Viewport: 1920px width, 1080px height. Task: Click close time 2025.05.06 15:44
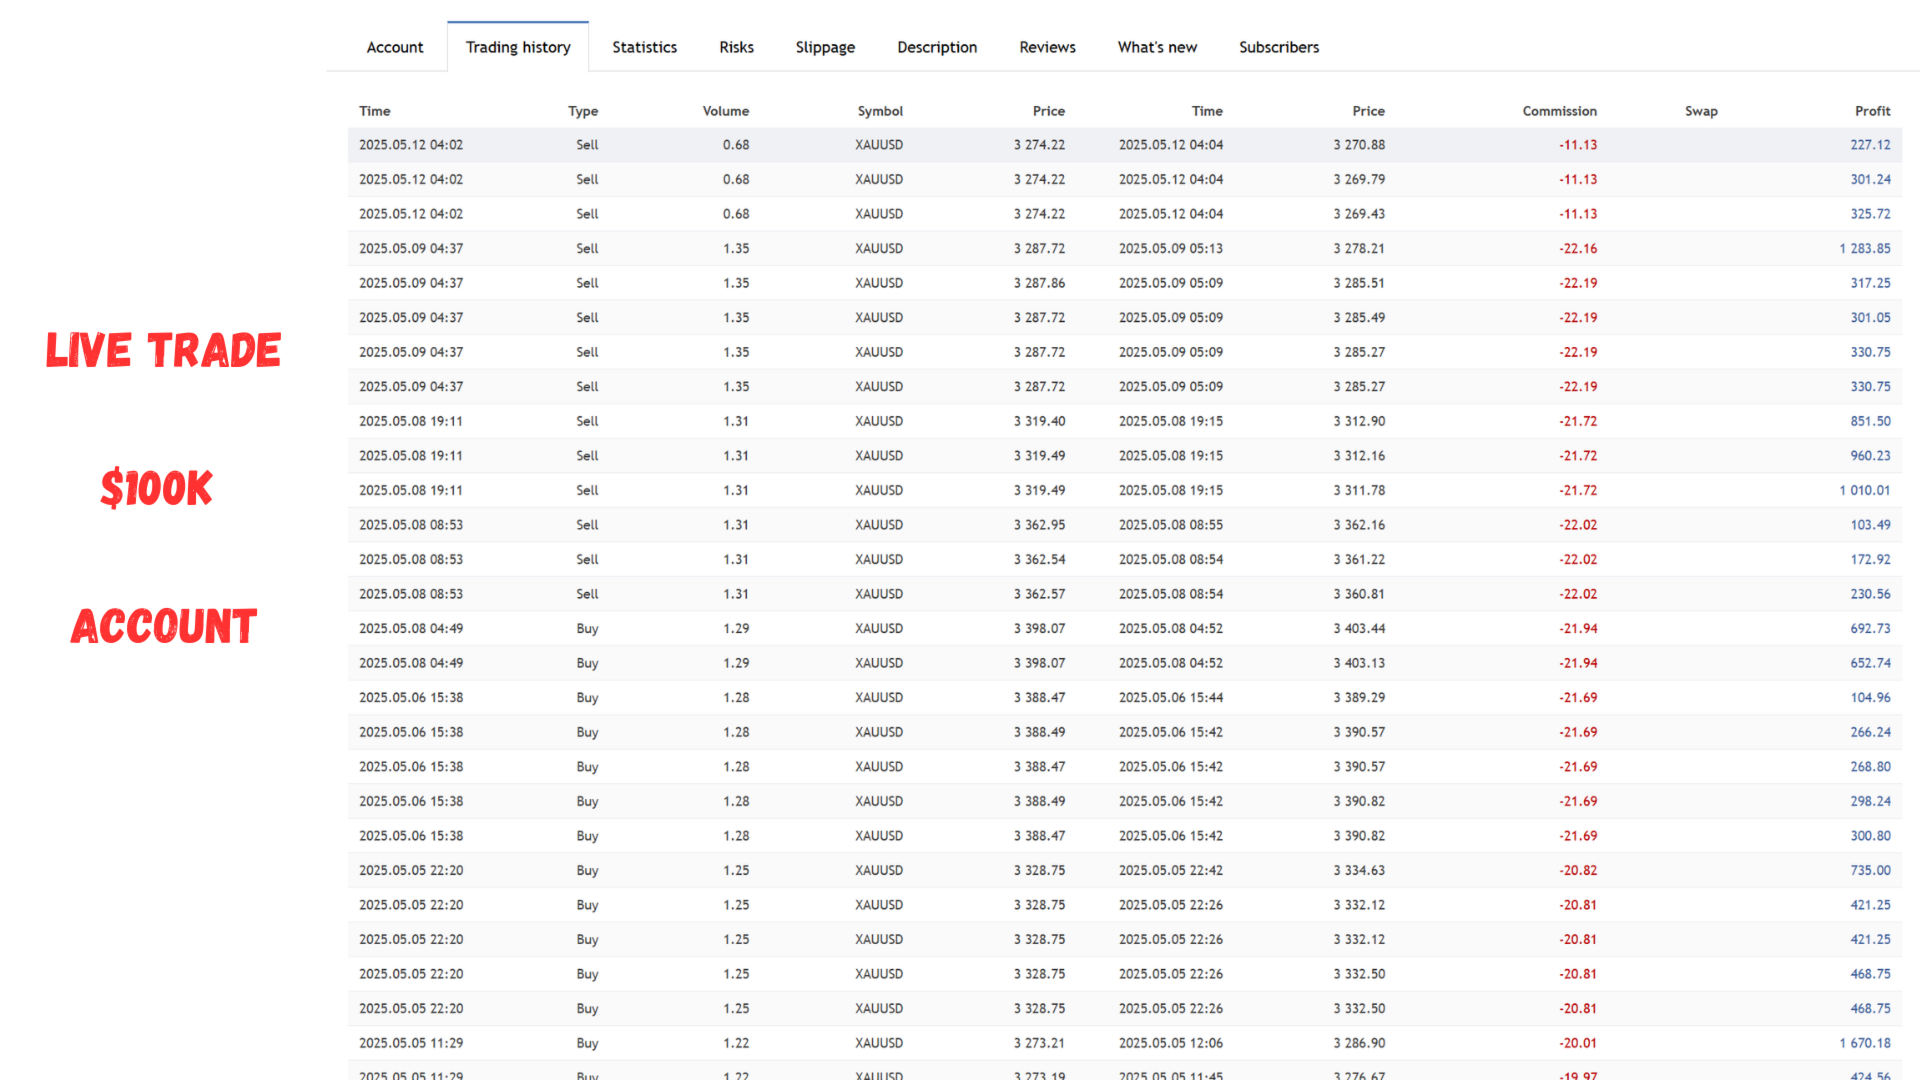[x=1170, y=698]
